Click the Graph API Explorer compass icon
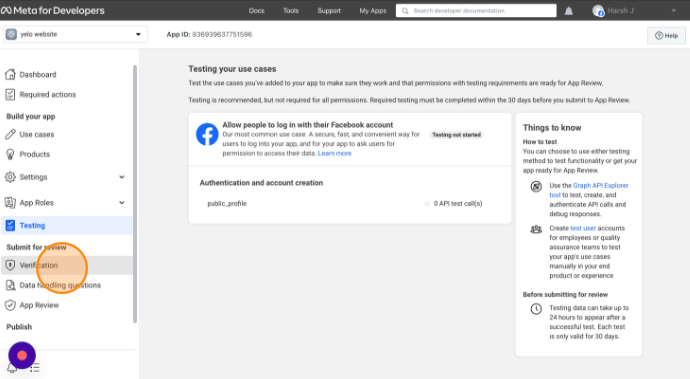 pos(536,187)
